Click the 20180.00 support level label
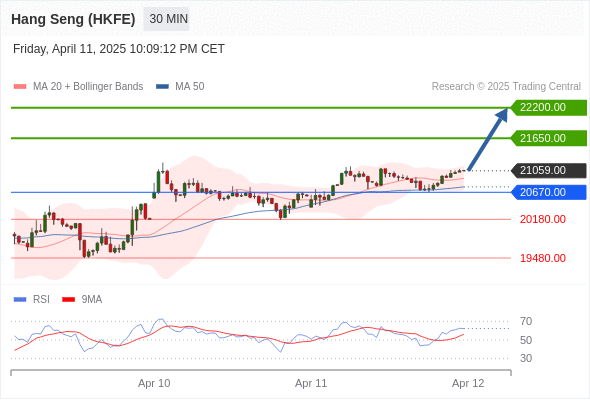This screenshot has width=590, height=400. (x=543, y=219)
